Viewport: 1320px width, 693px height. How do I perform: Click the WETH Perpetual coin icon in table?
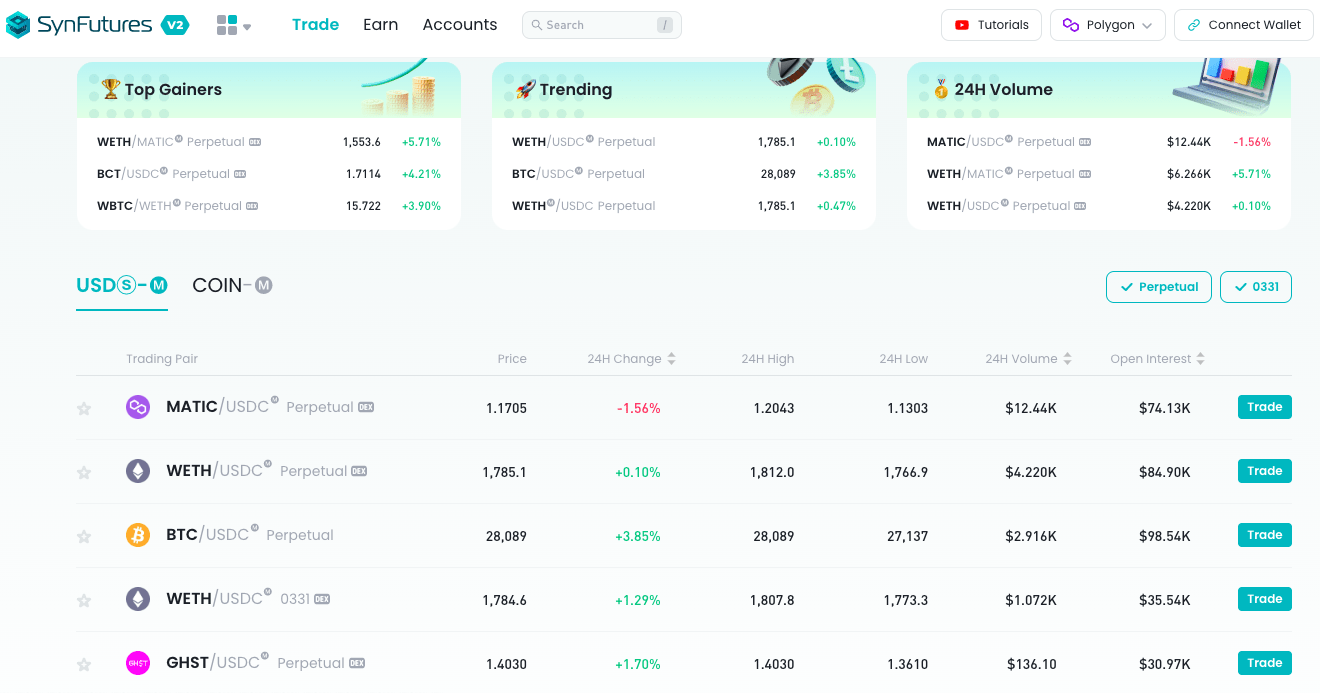(138, 471)
